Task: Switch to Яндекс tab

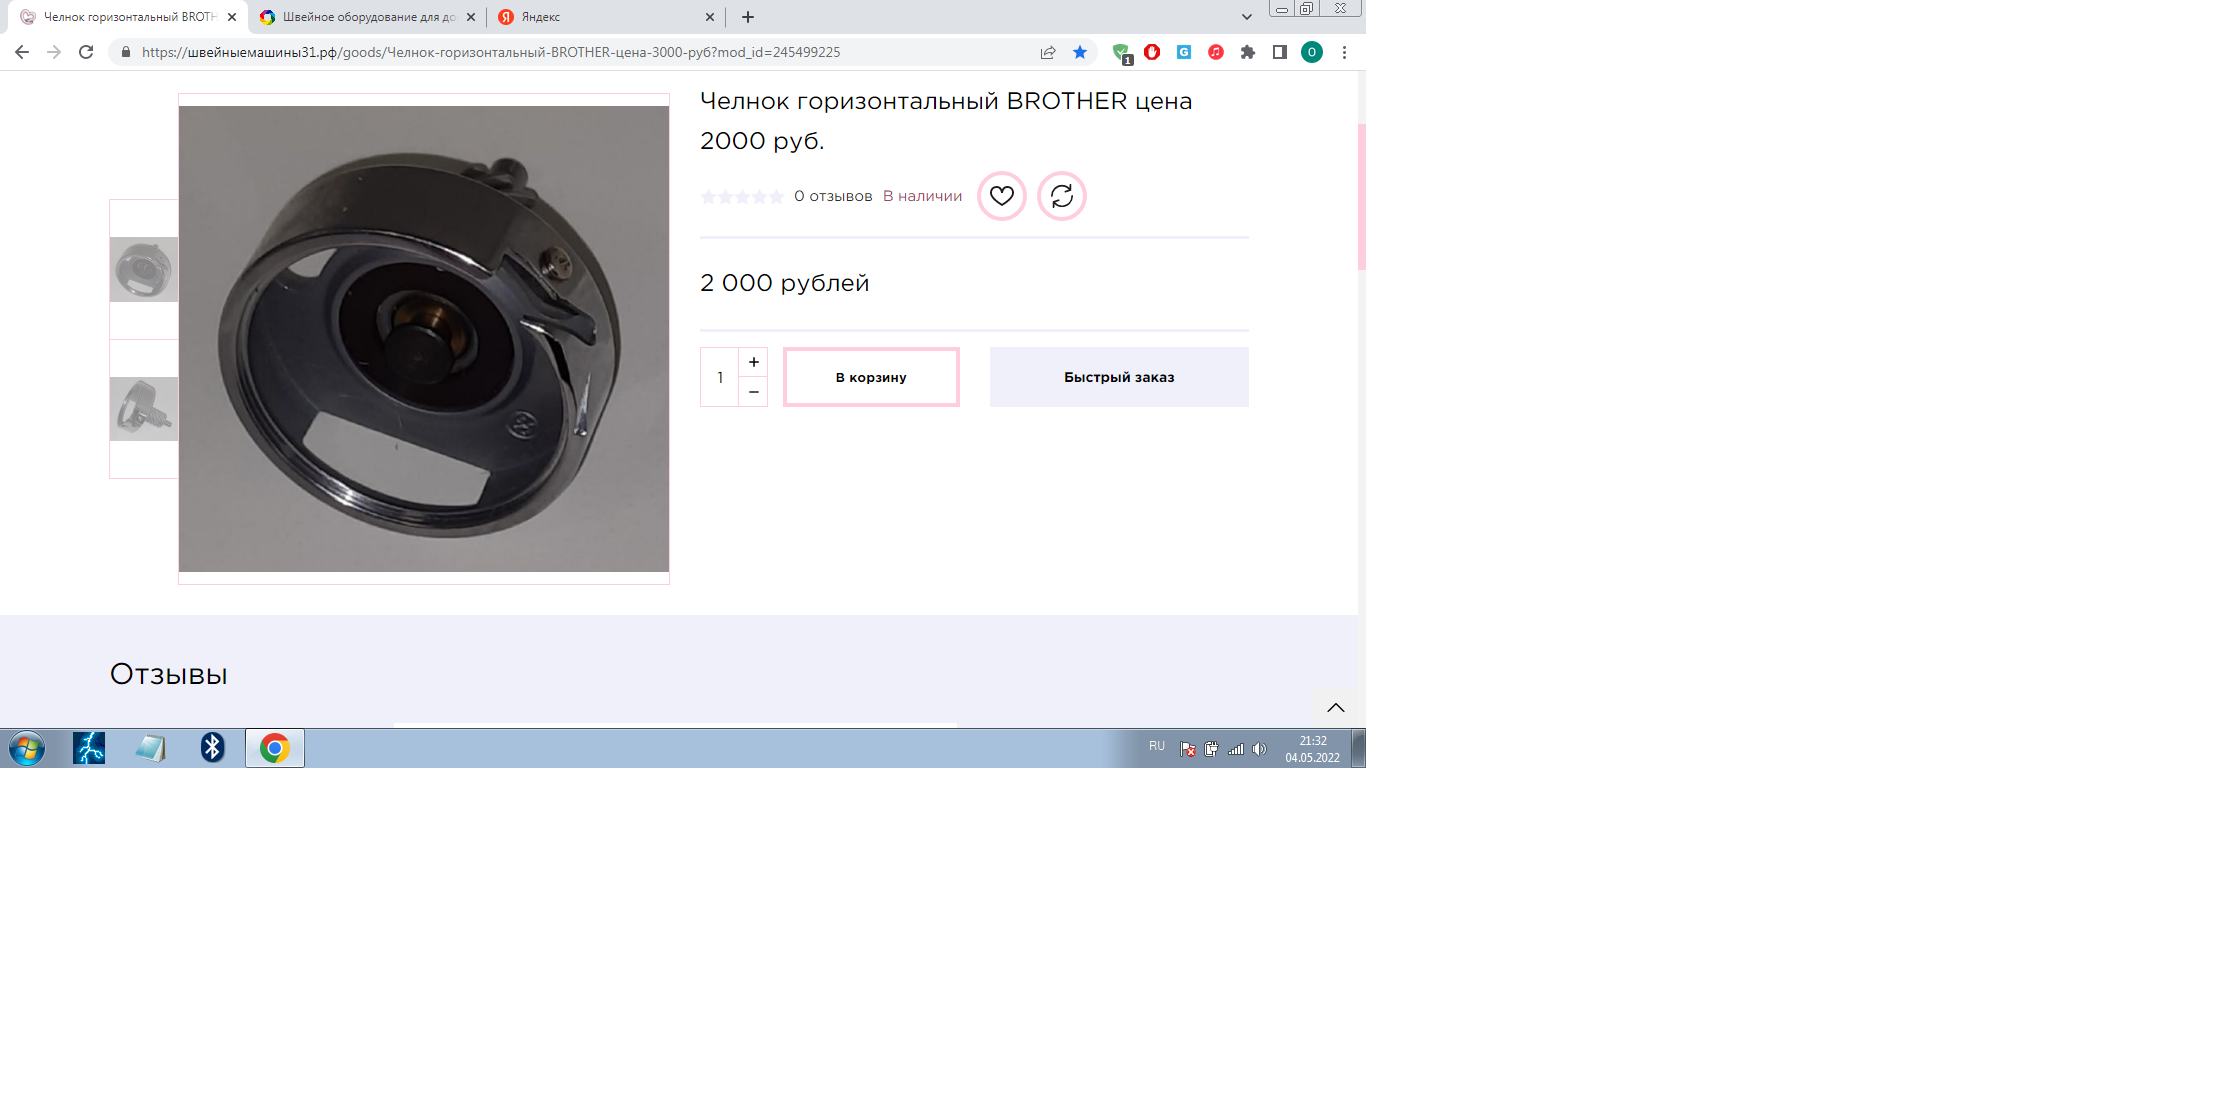Action: (600, 17)
